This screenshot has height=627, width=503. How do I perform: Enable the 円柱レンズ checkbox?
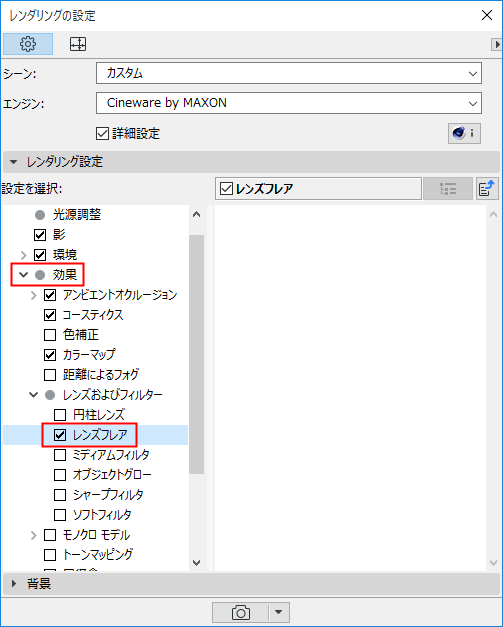60,415
